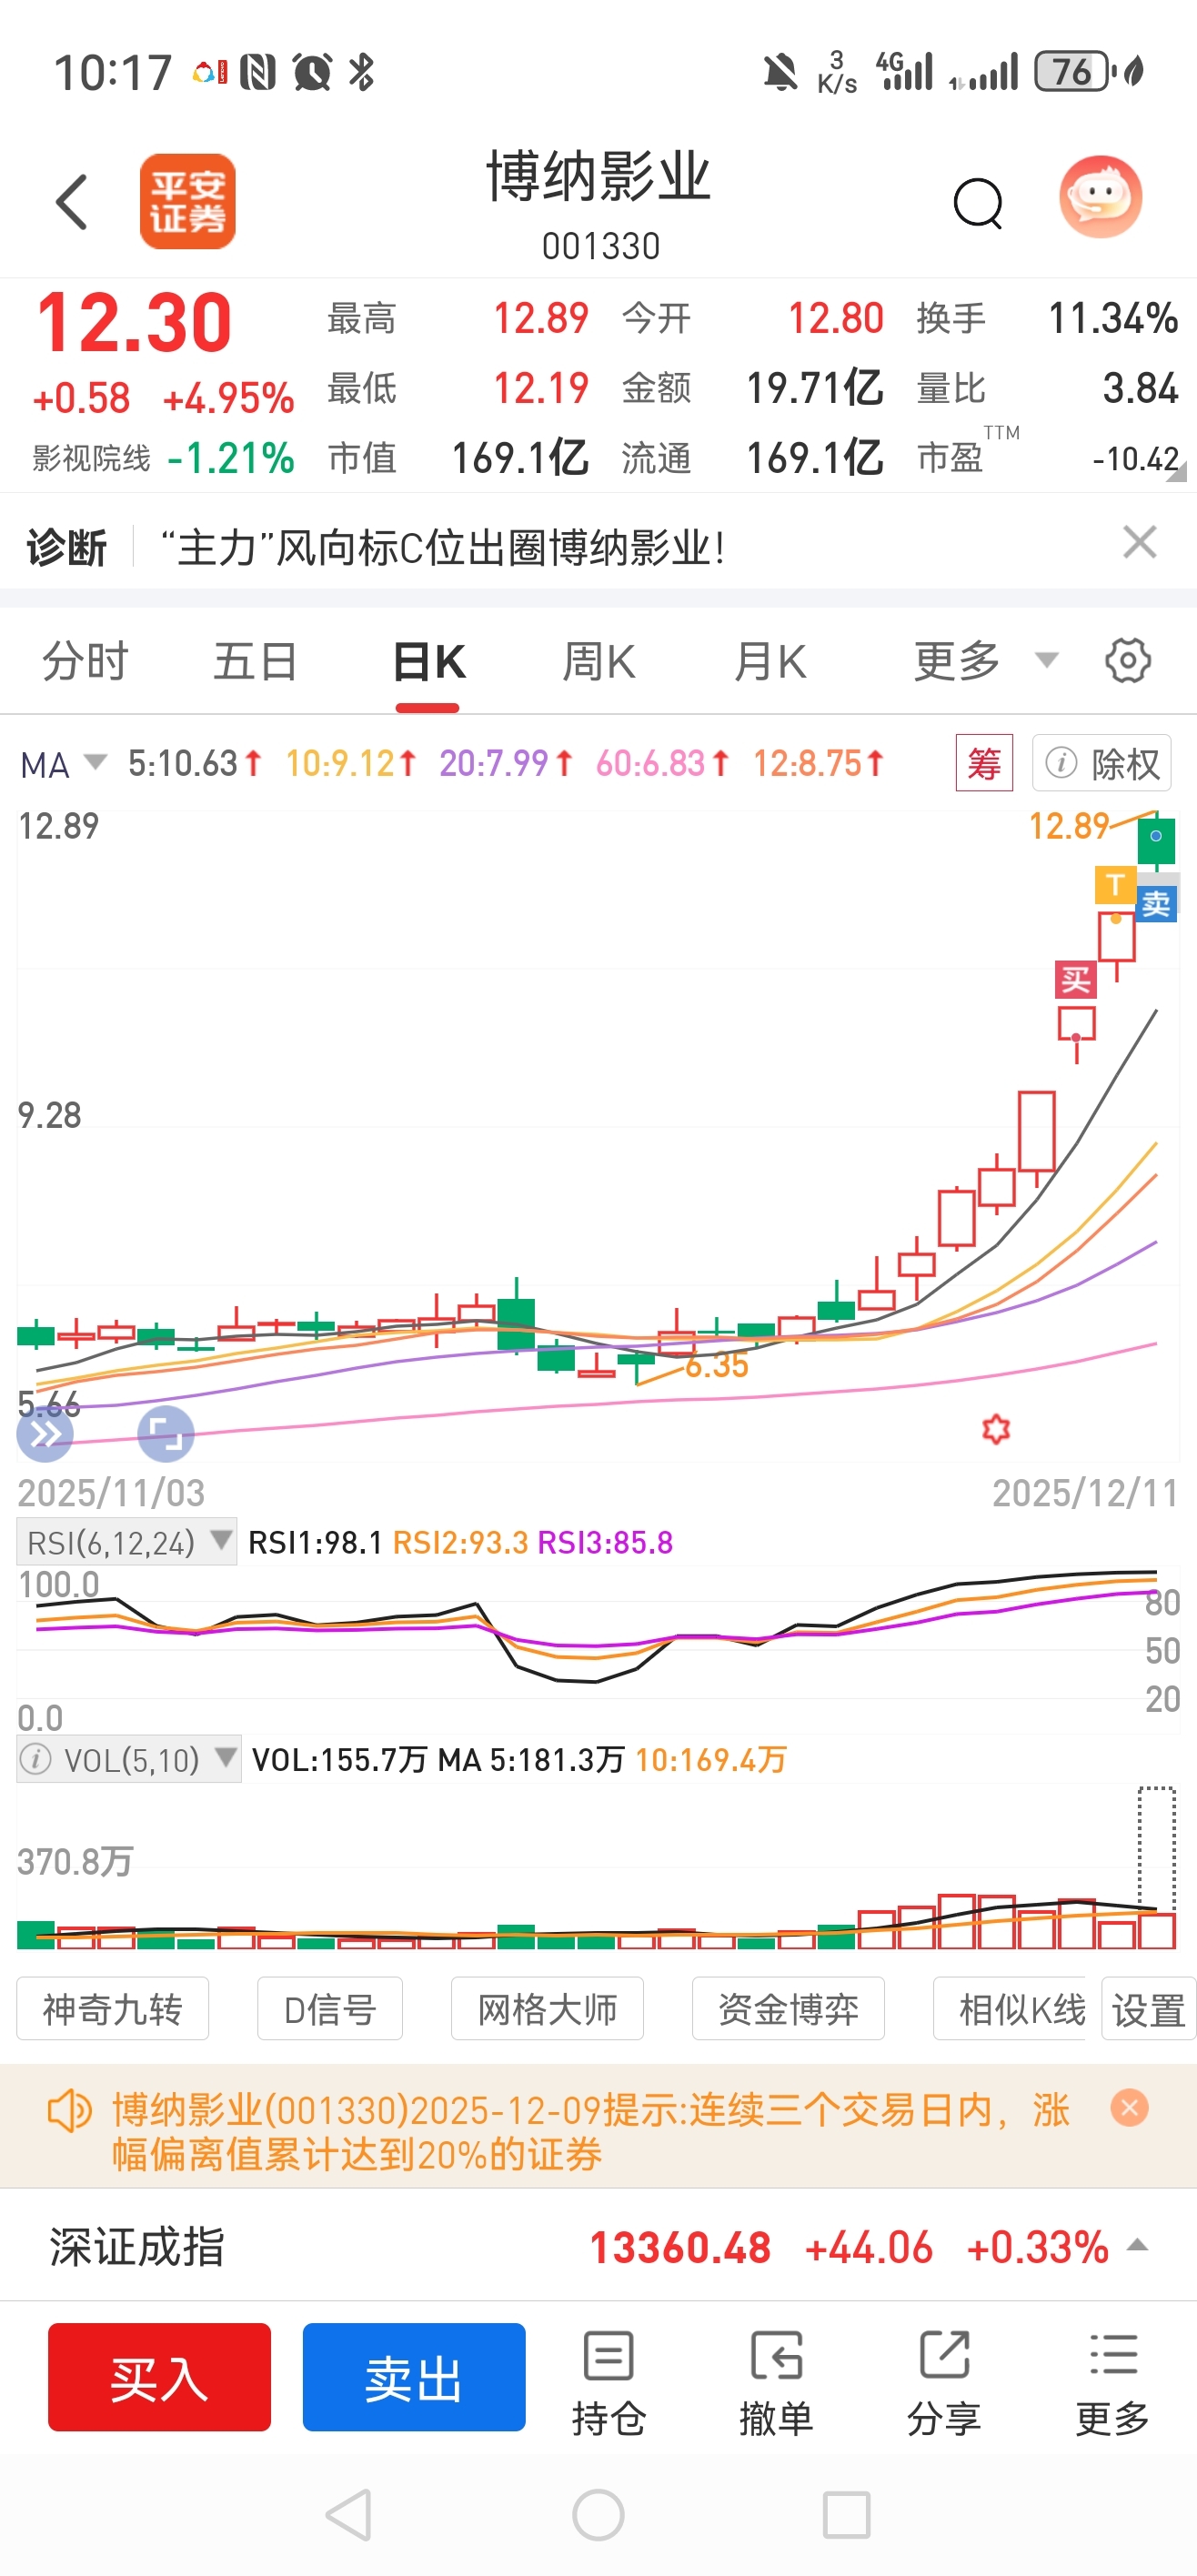Dismiss the orange alert notice
Image resolution: width=1197 pixels, height=2576 pixels.
1129,2108
